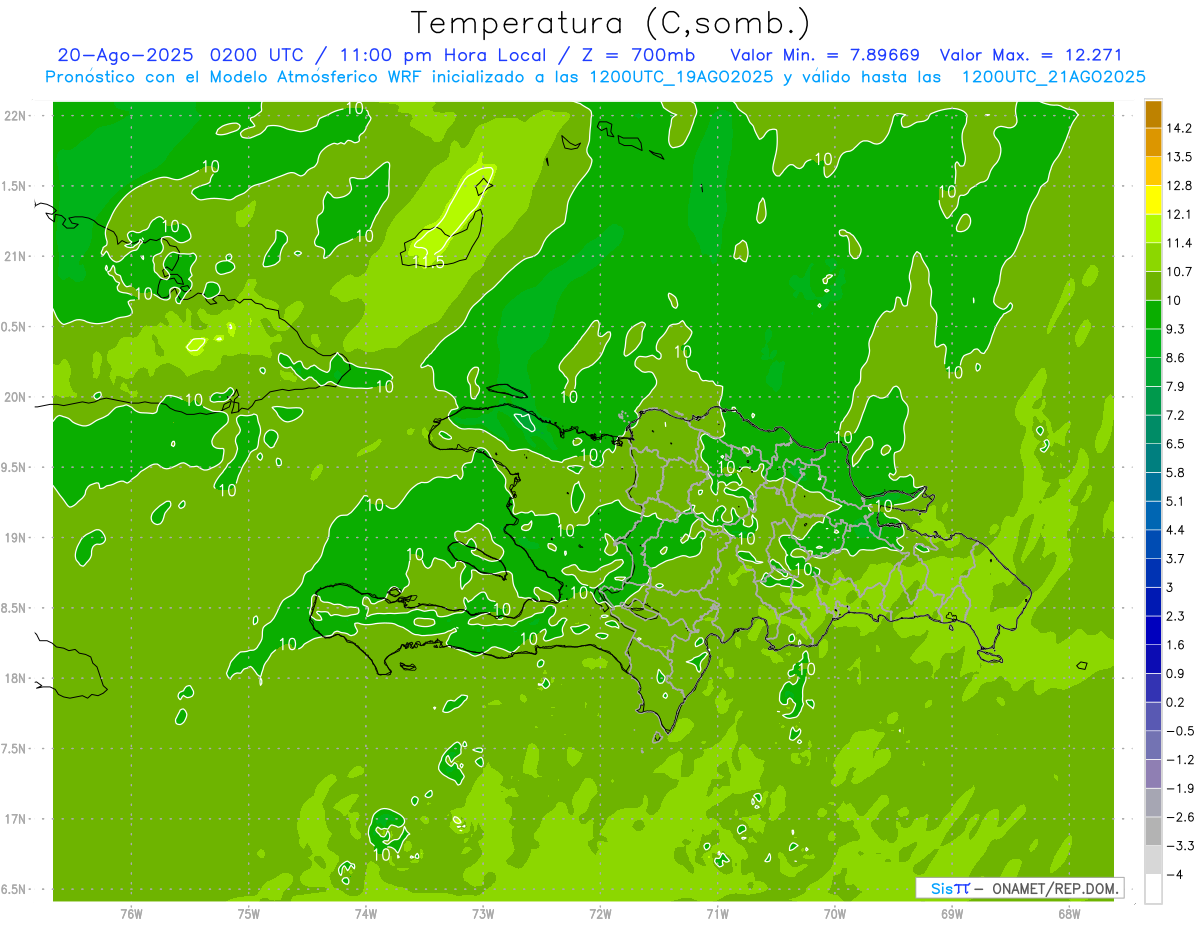This screenshot has width=1200, height=927.
Task: Click the legend value "10.7"
Action: (x=1179, y=271)
